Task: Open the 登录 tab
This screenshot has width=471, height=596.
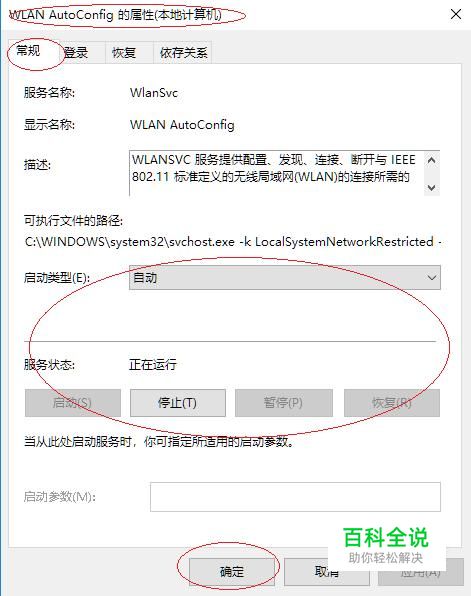Action: 76,52
